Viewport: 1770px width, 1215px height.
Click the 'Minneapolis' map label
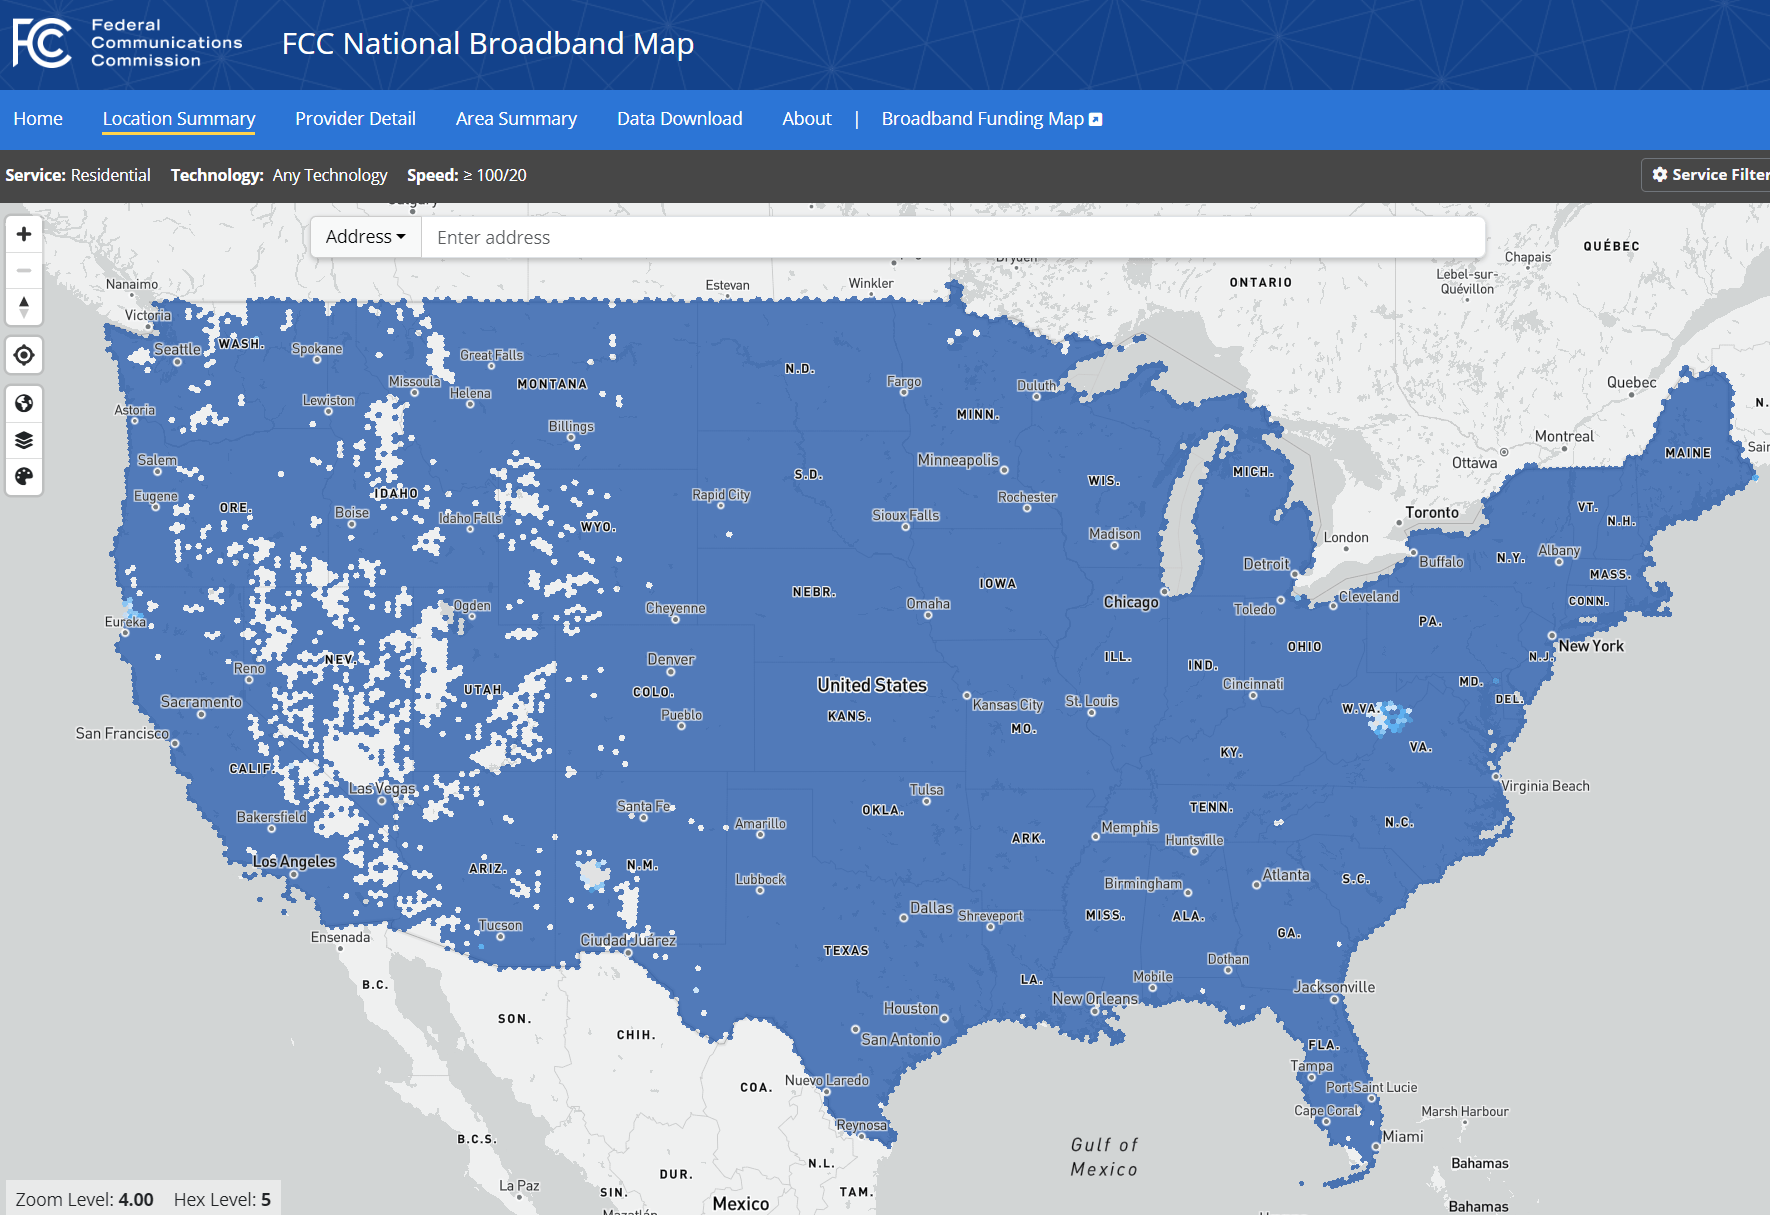point(958,460)
